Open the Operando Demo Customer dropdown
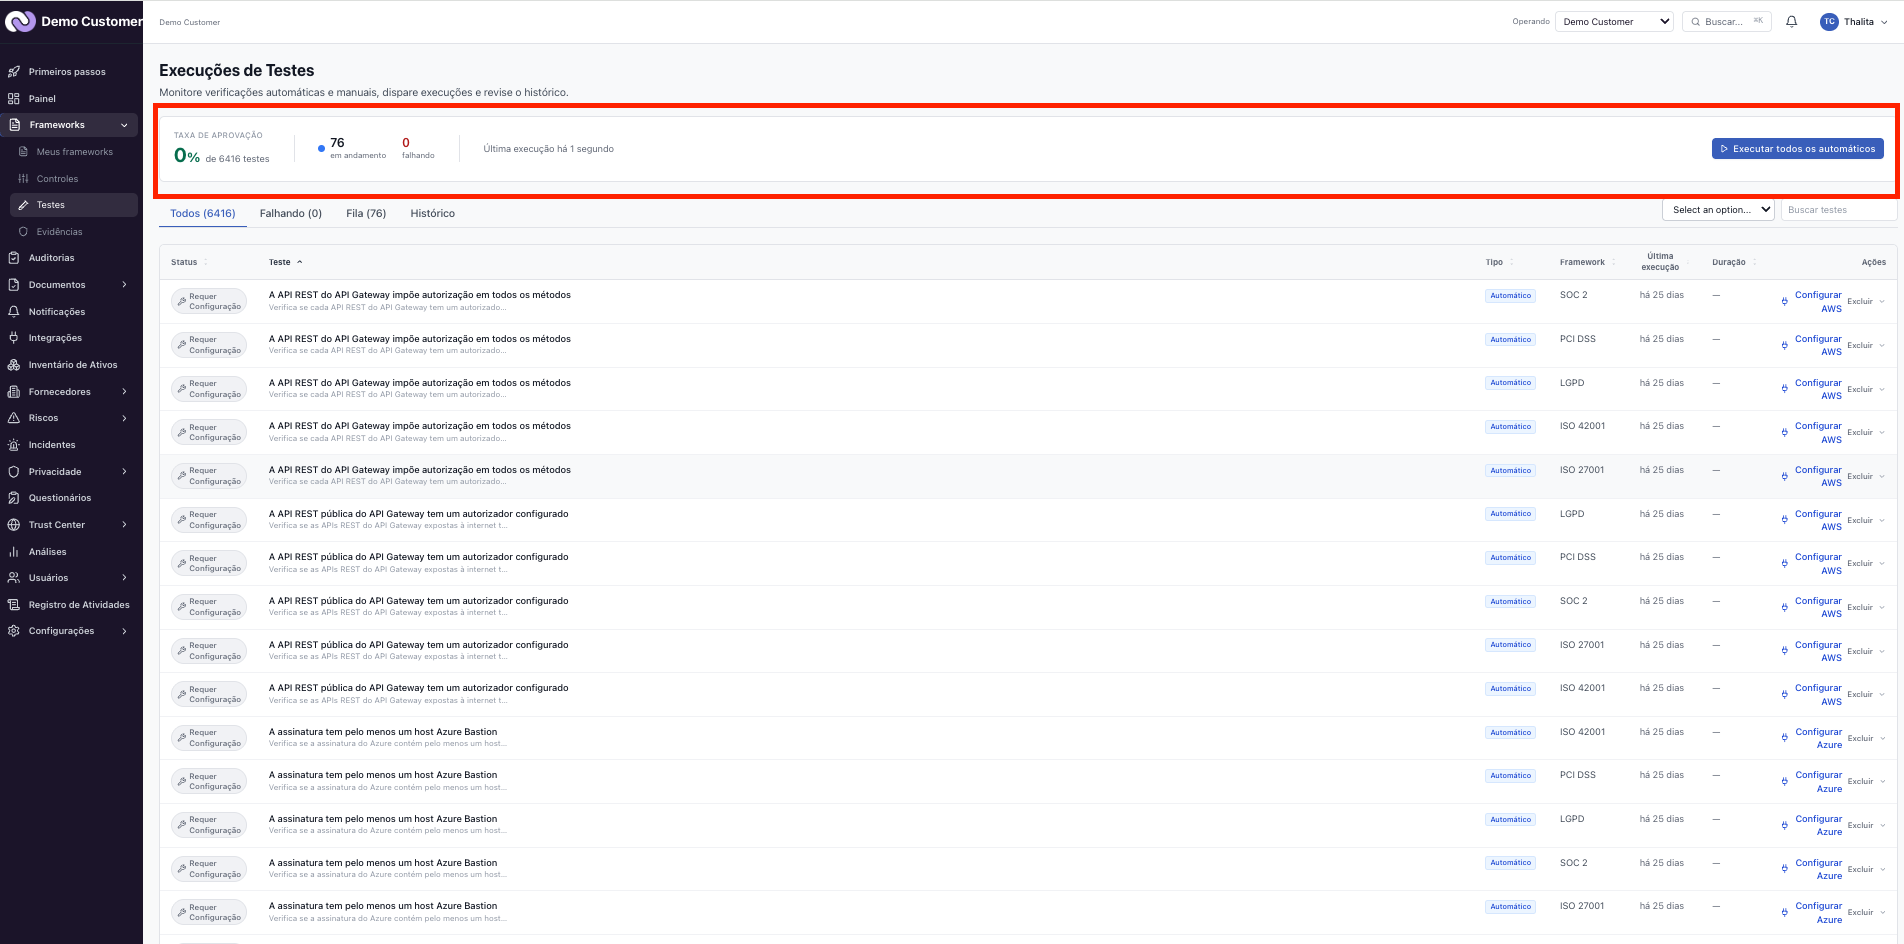 [1614, 22]
